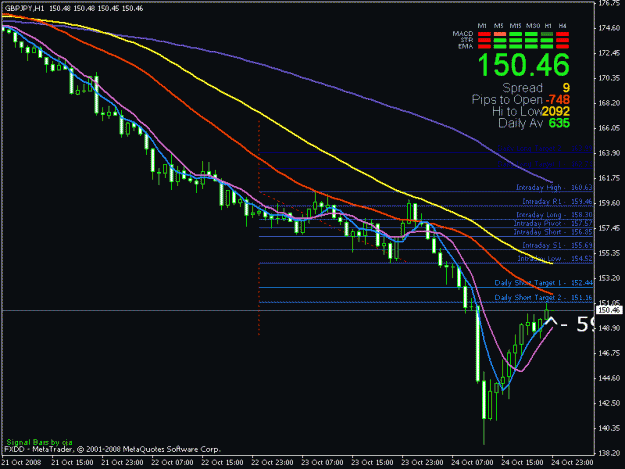This screenshot has width=625, height=469.
Task: Click the Intraday Pivot 157.57 label
Action: (553, 224)
